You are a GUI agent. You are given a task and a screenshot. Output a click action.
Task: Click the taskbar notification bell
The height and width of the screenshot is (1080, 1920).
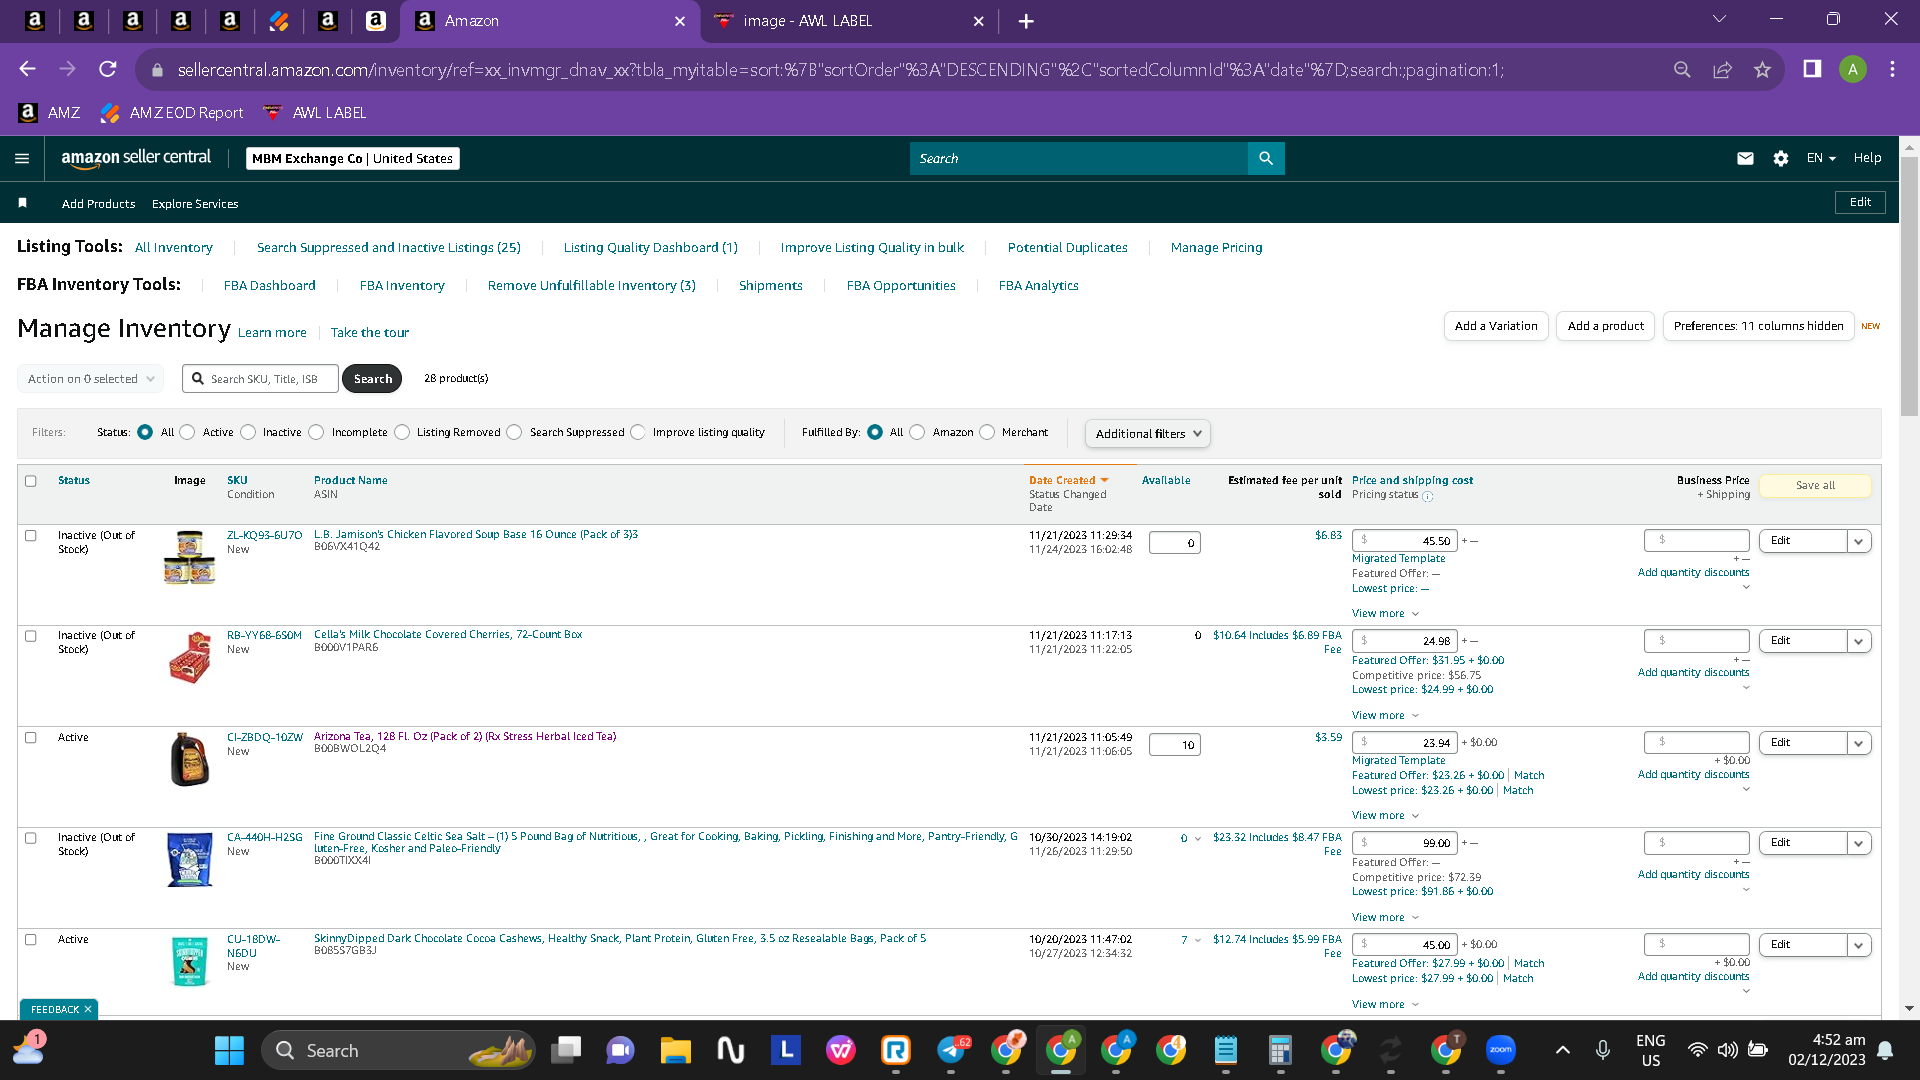[x=1885, y=1050]
